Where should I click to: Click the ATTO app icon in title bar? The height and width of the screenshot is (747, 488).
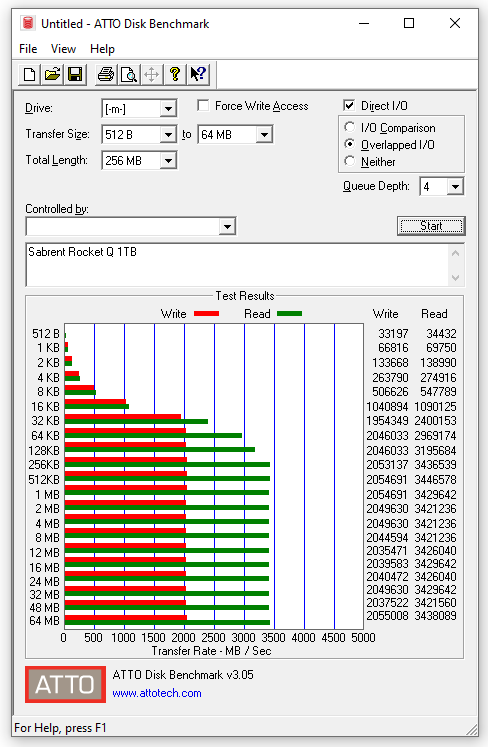[x=28, y=23]
